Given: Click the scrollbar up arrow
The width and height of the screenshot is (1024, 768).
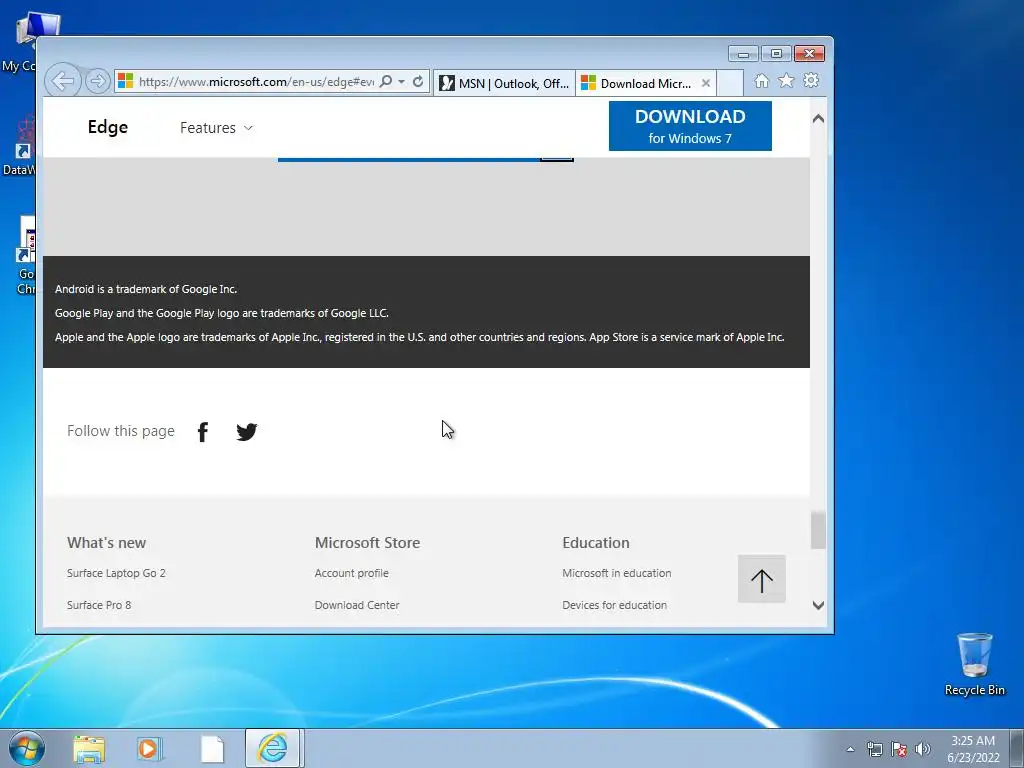Looking at the screenshot, I should (818, 119).
